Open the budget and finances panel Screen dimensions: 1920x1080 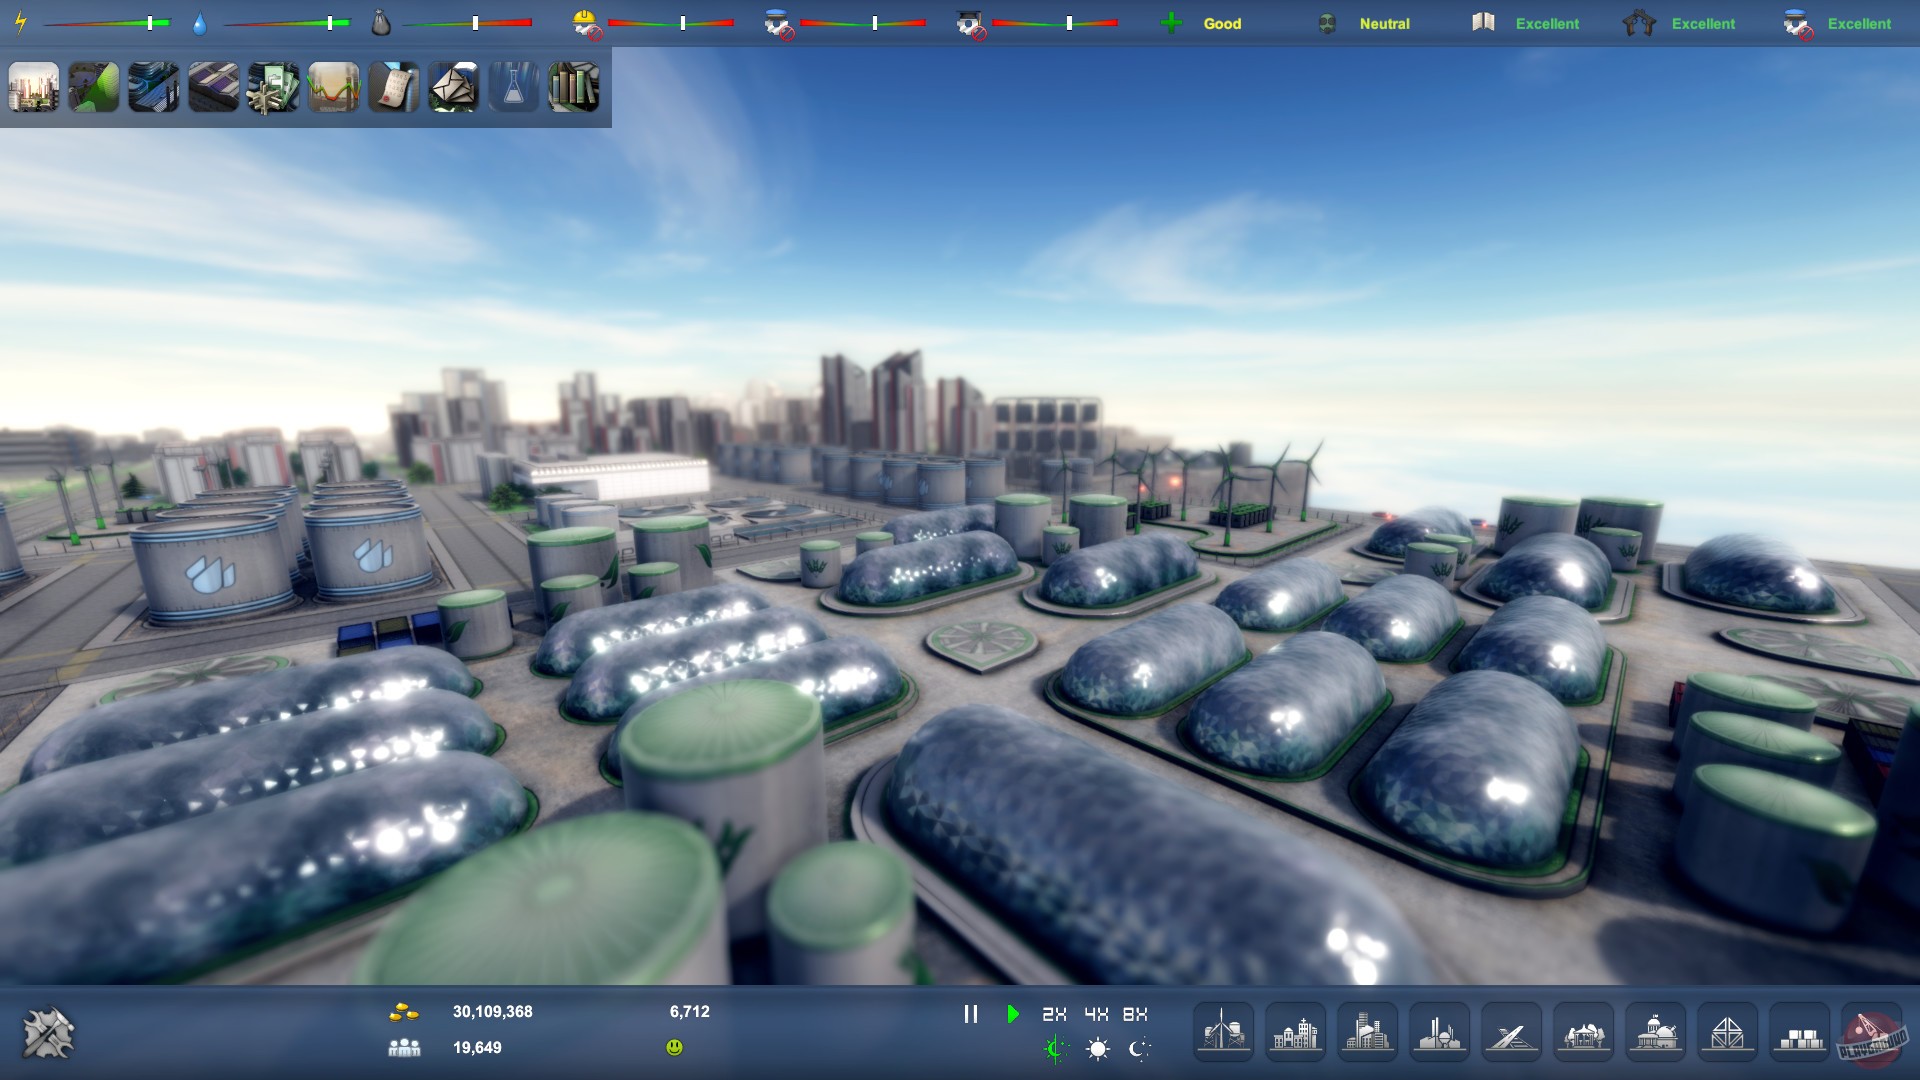point(273,88)
